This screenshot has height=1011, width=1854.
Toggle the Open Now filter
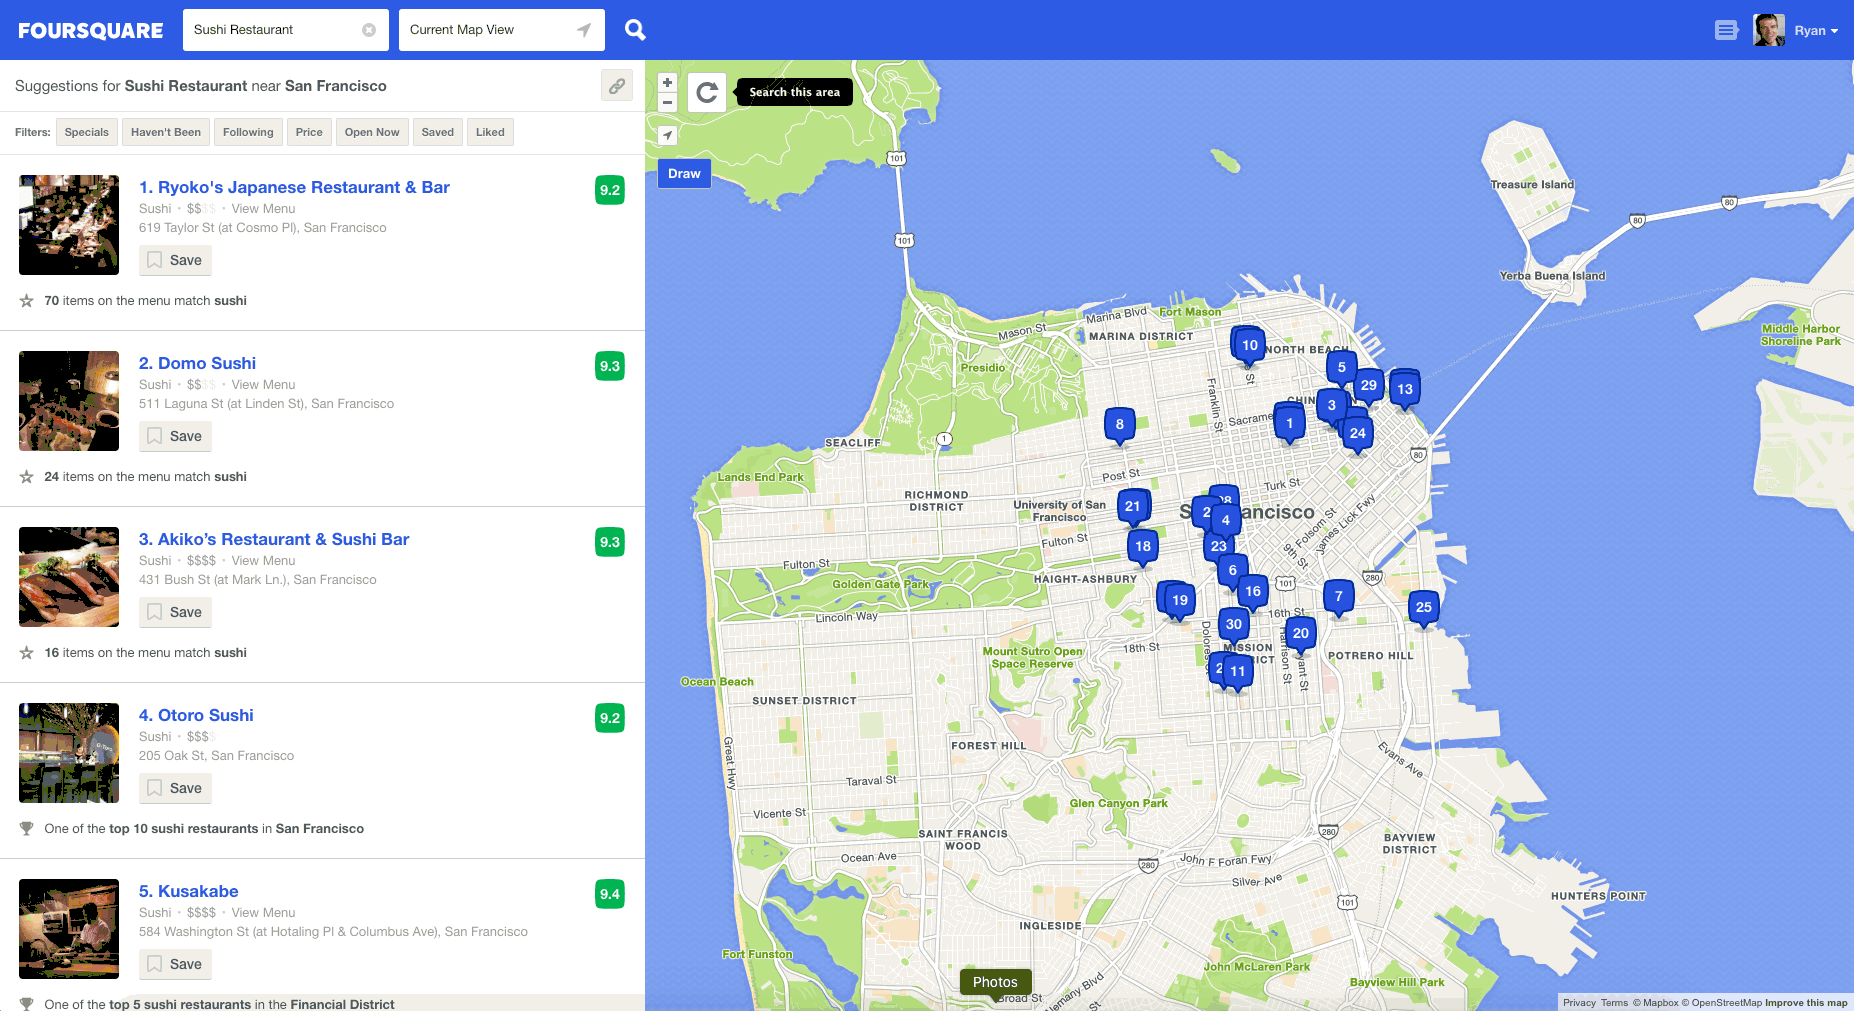point(372,132)
